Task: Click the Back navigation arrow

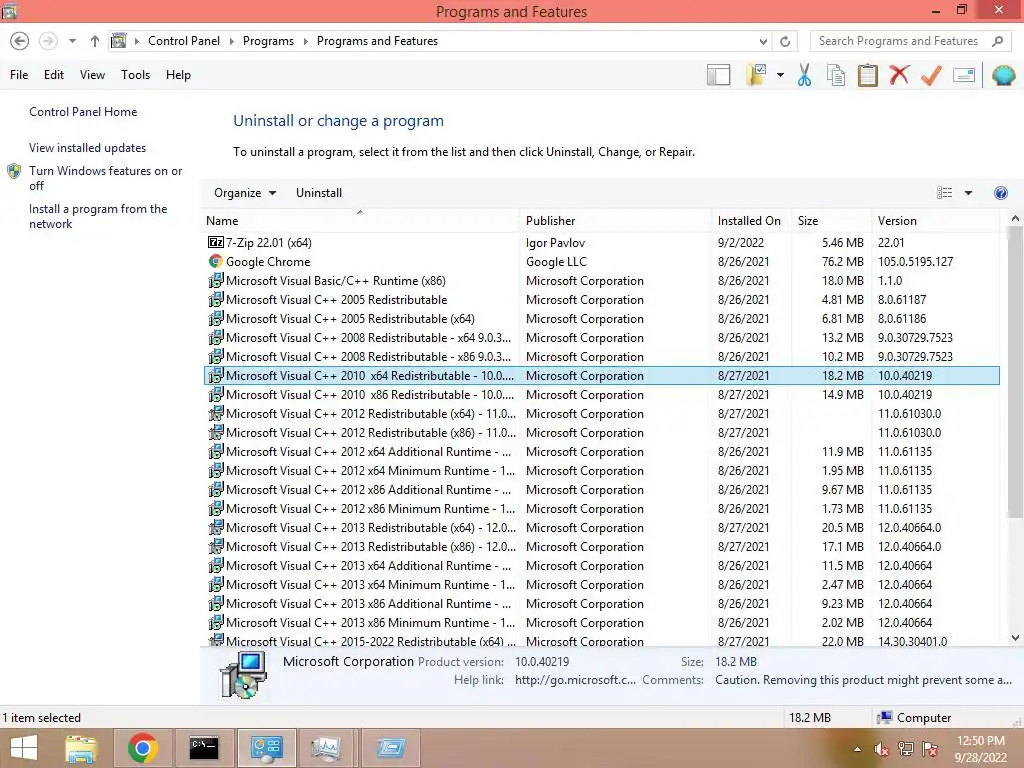Action: [x=20, y=41]
